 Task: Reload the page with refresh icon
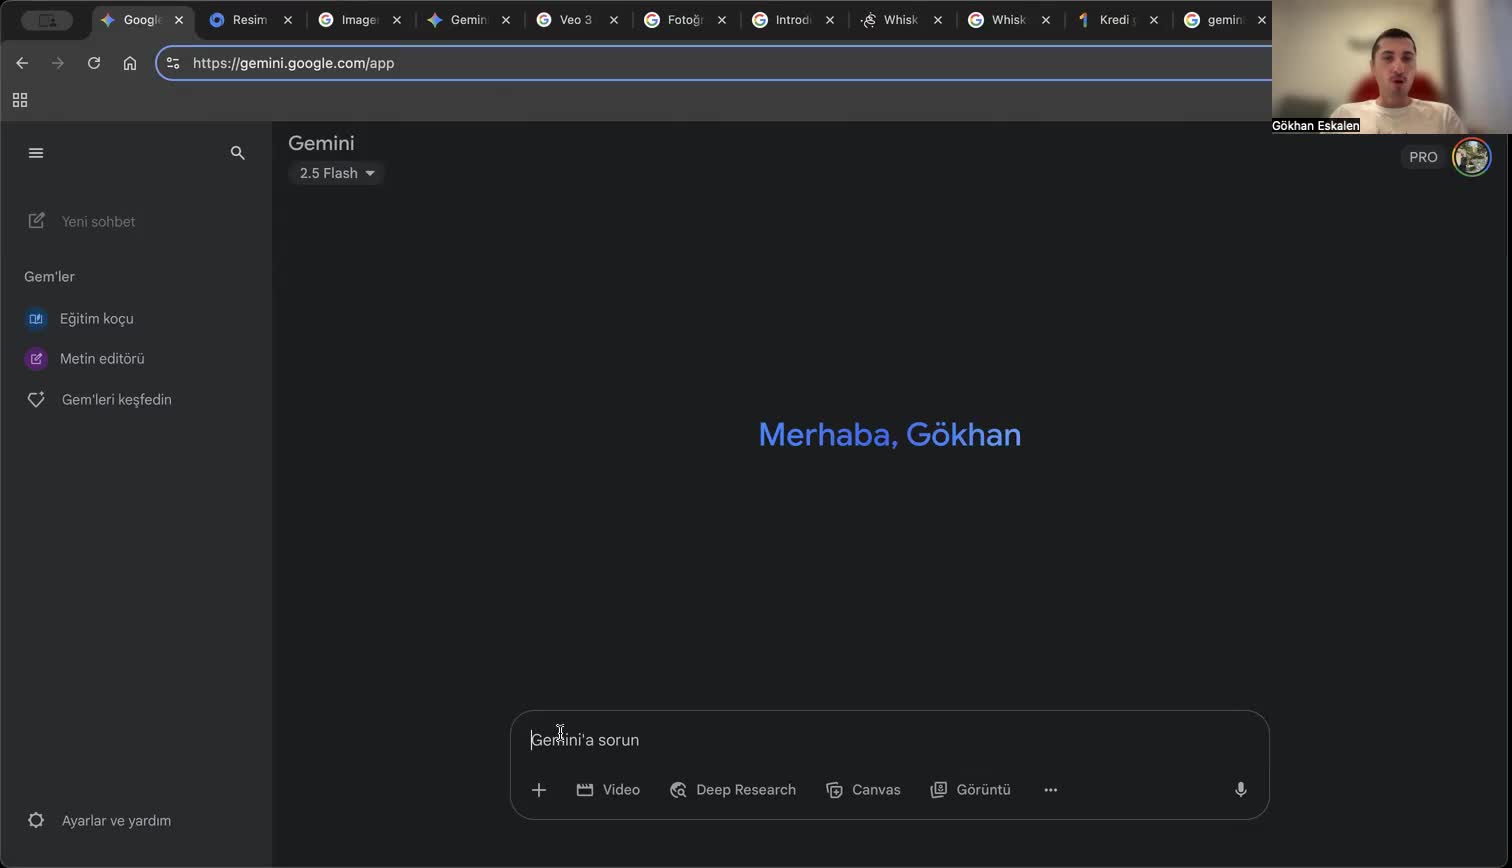point(94,63)
